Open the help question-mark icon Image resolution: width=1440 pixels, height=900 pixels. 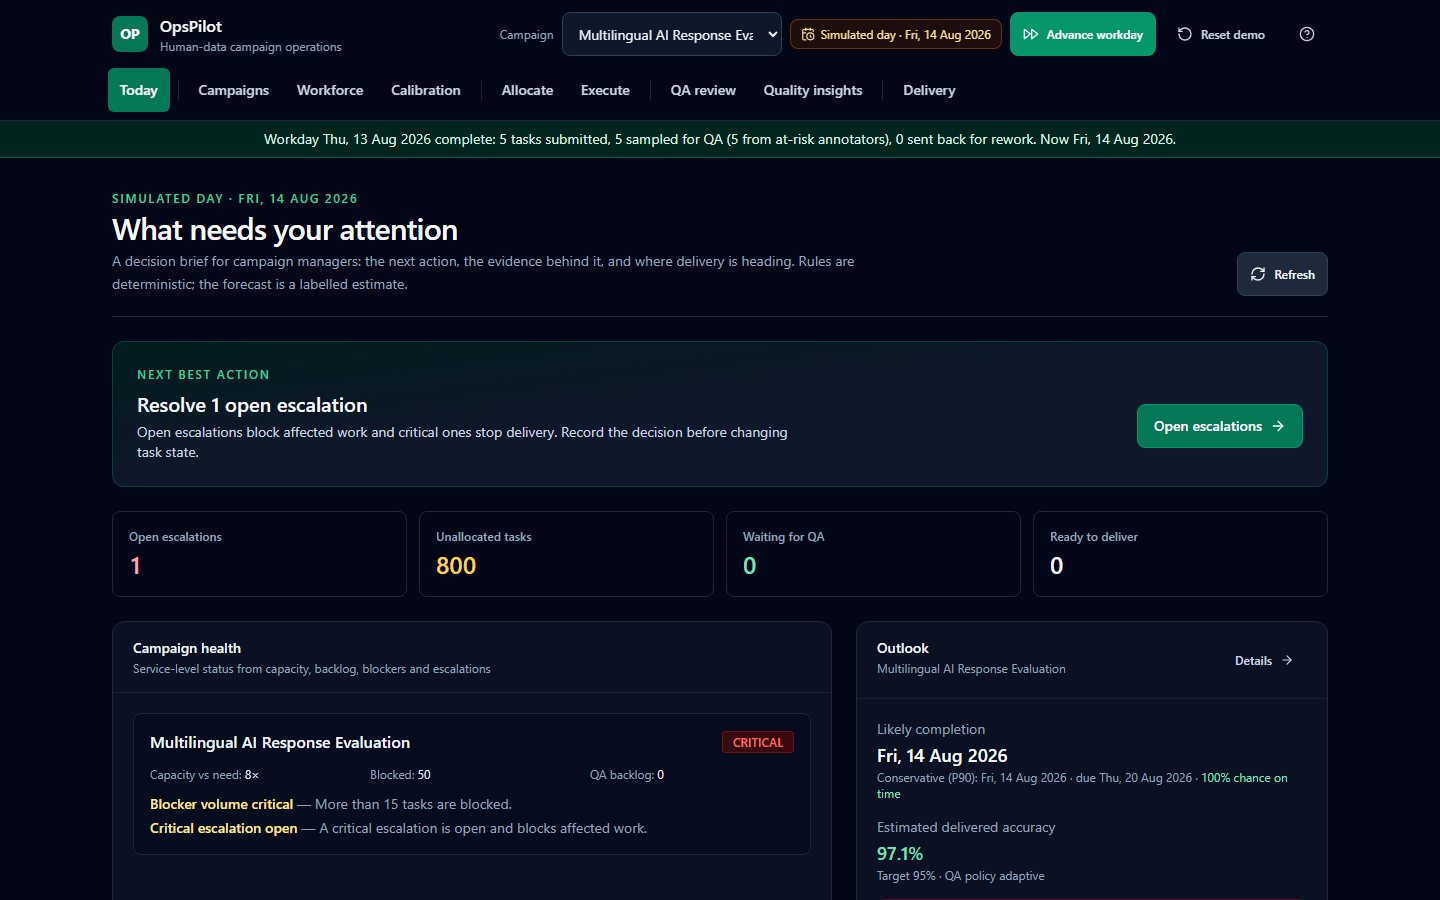point(1307,34)
